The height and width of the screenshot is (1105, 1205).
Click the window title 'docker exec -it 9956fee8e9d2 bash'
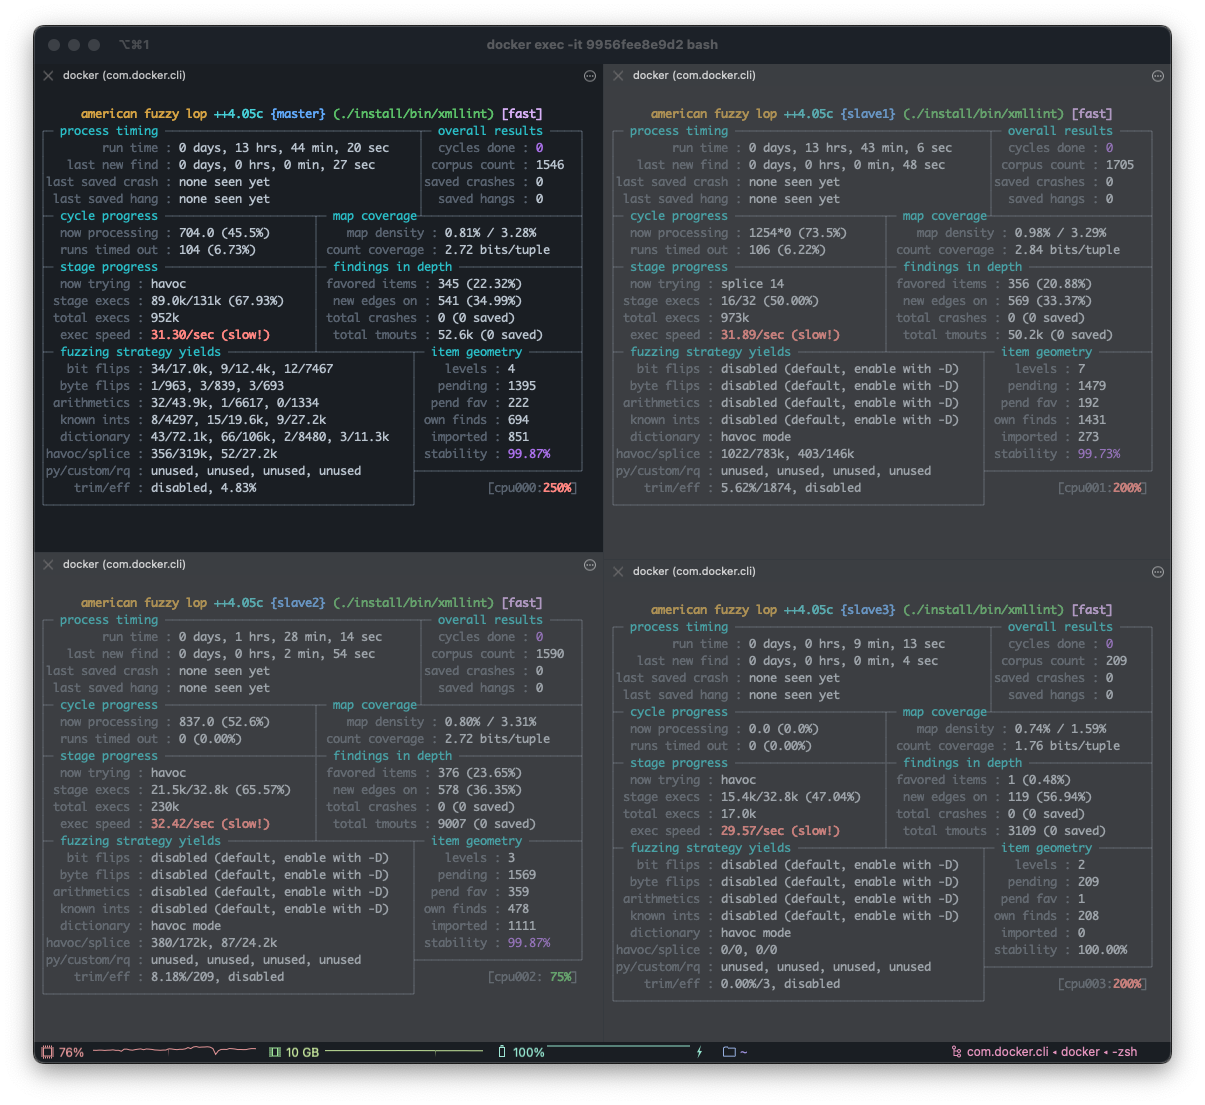tap(602, 45)
